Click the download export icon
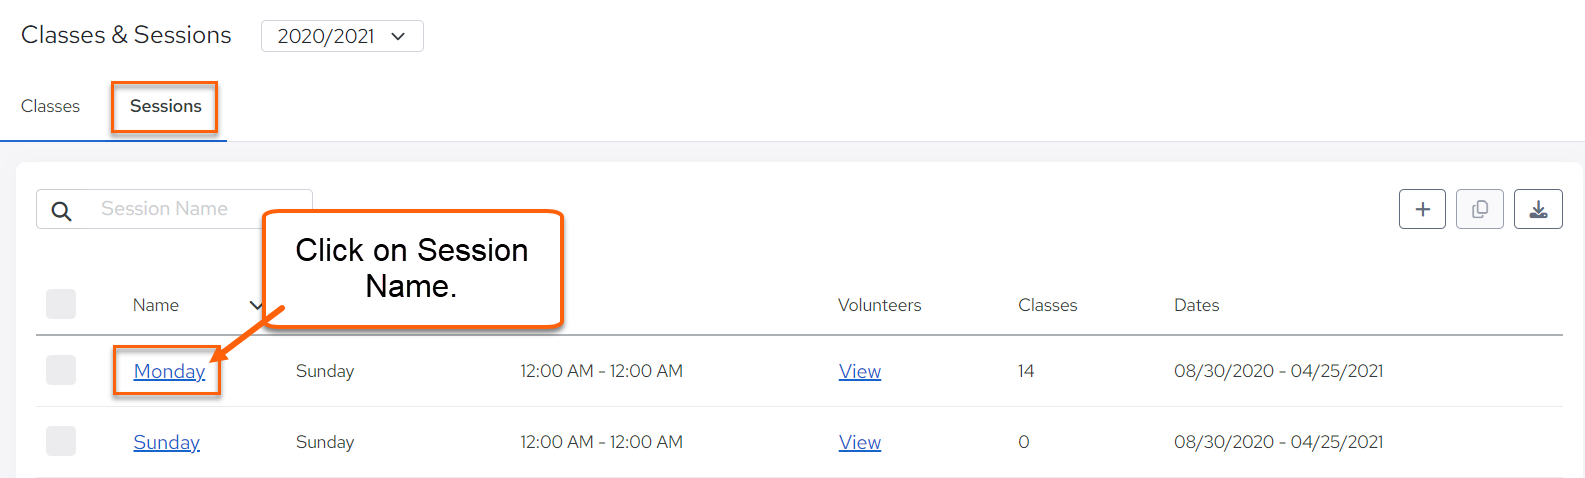Screen dimensions: 1585x478 pos(1538,209)
